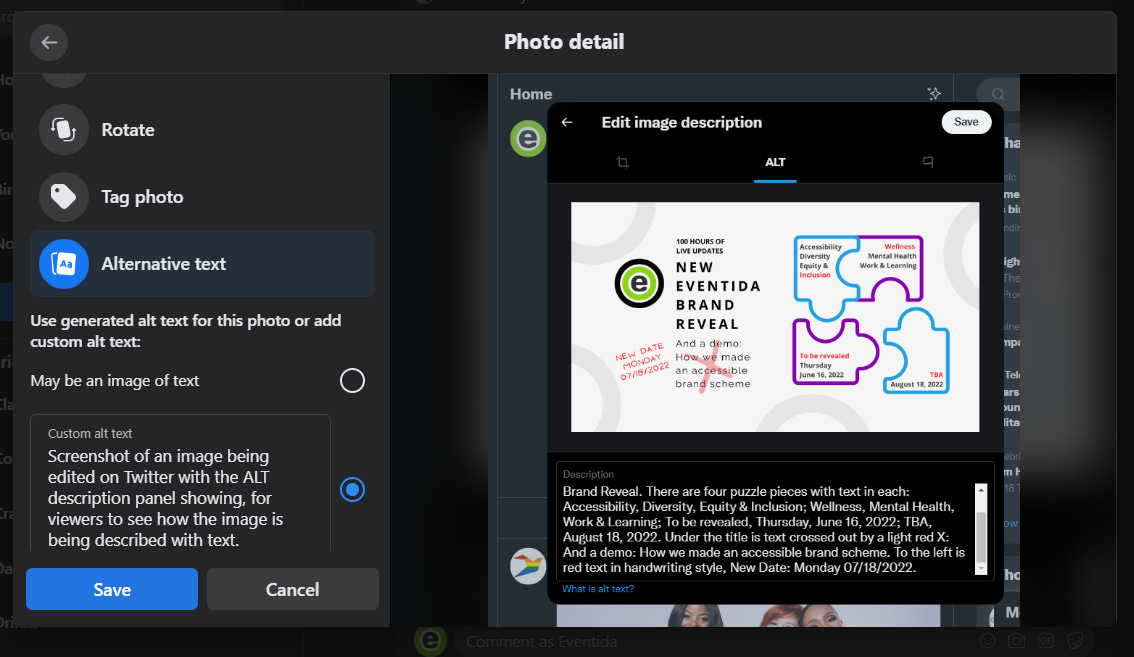Screen dimensions: 1134x657
Task: Open the tag/flag tab icon in dialog
Action: pos(928,162)
